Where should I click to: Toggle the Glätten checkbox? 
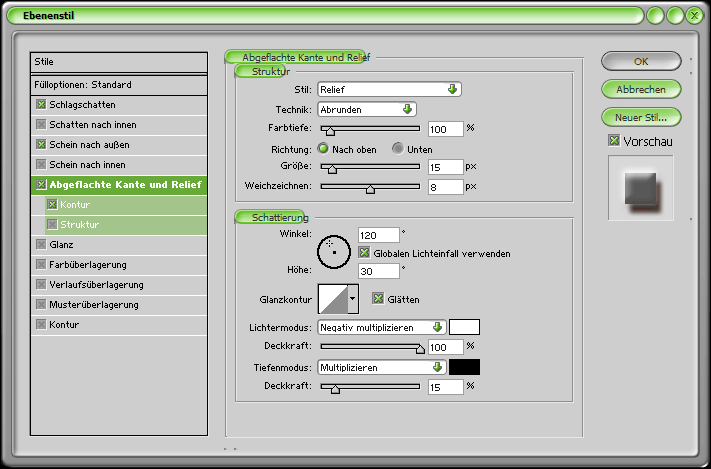[x=378, y=298]
